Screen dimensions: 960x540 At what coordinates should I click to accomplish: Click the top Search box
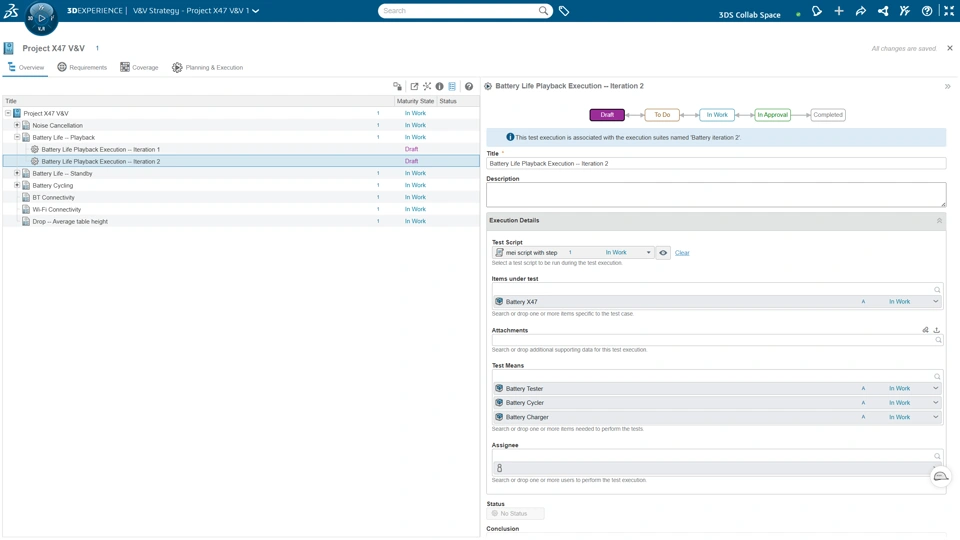coord(465,10)
